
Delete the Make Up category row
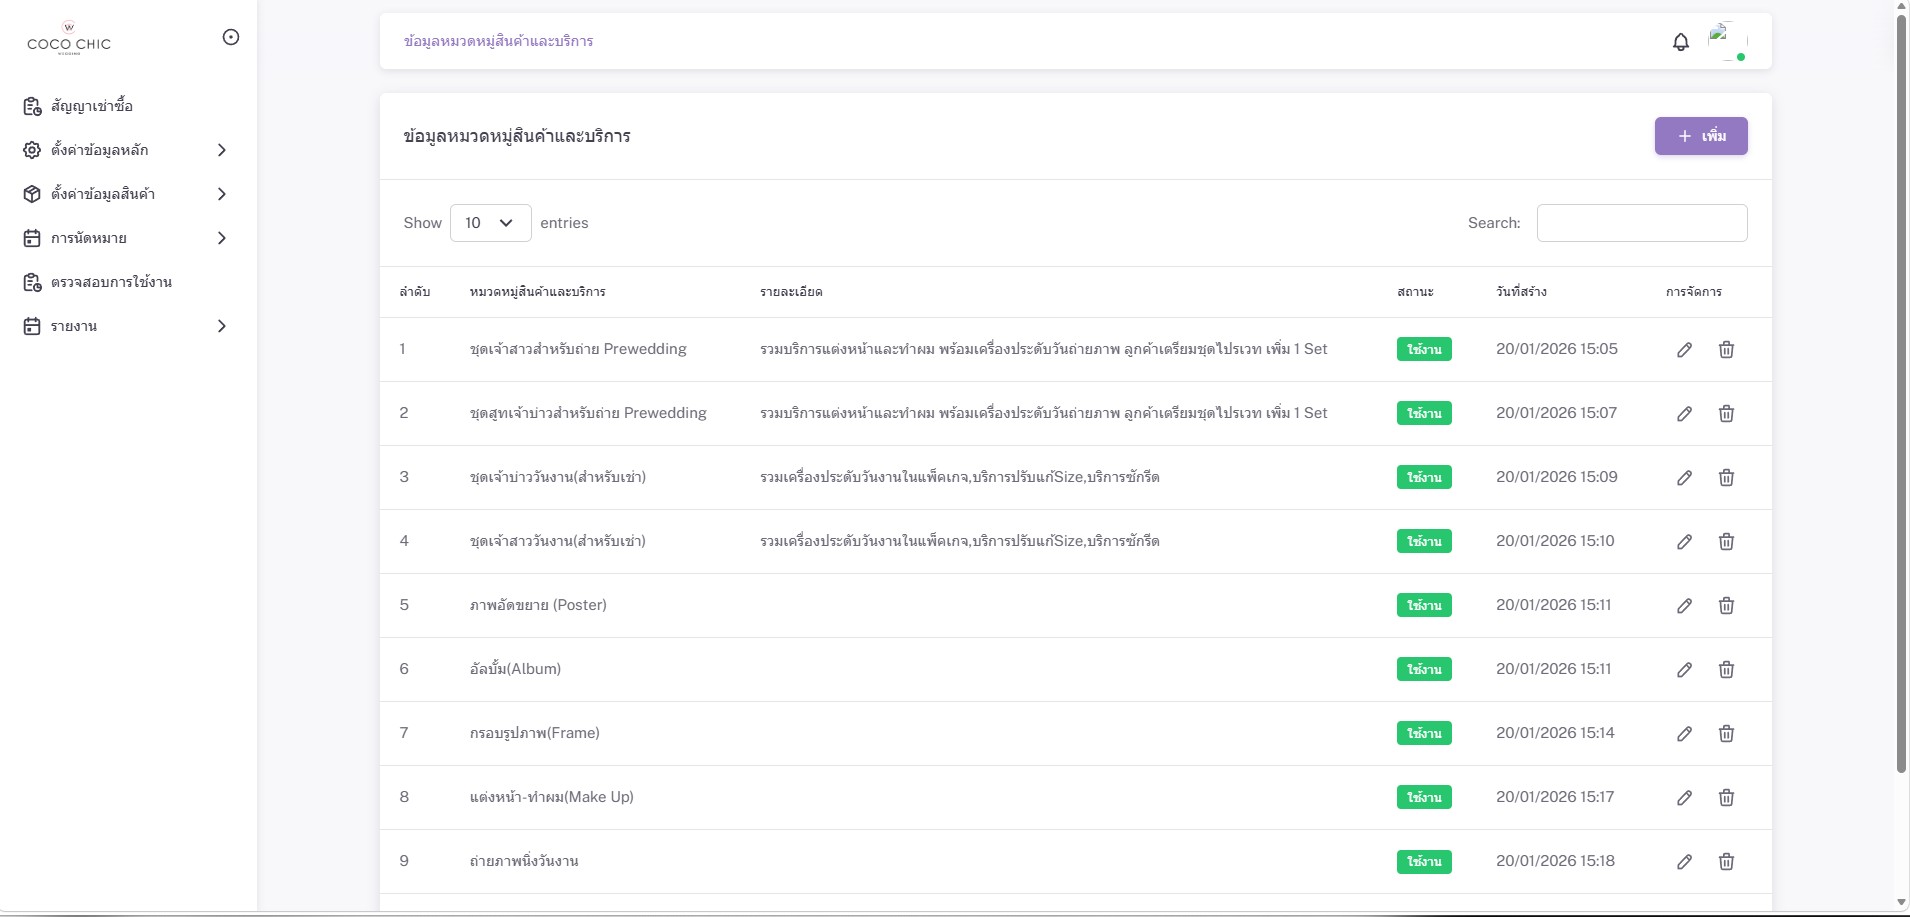click(x=1726, y=798)
